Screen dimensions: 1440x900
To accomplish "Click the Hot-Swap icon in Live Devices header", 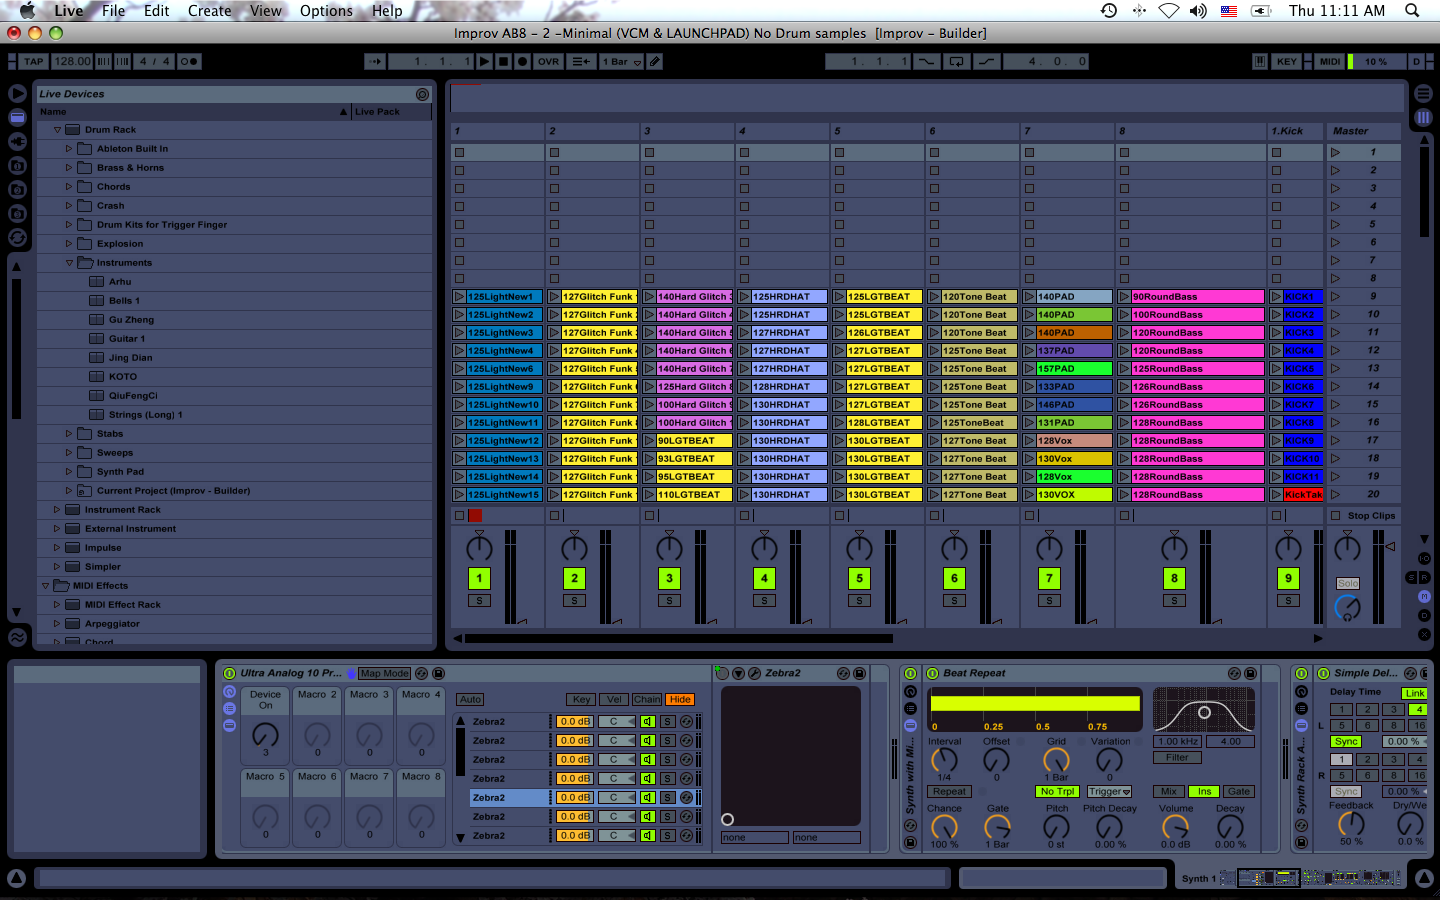I will point(424,94).
